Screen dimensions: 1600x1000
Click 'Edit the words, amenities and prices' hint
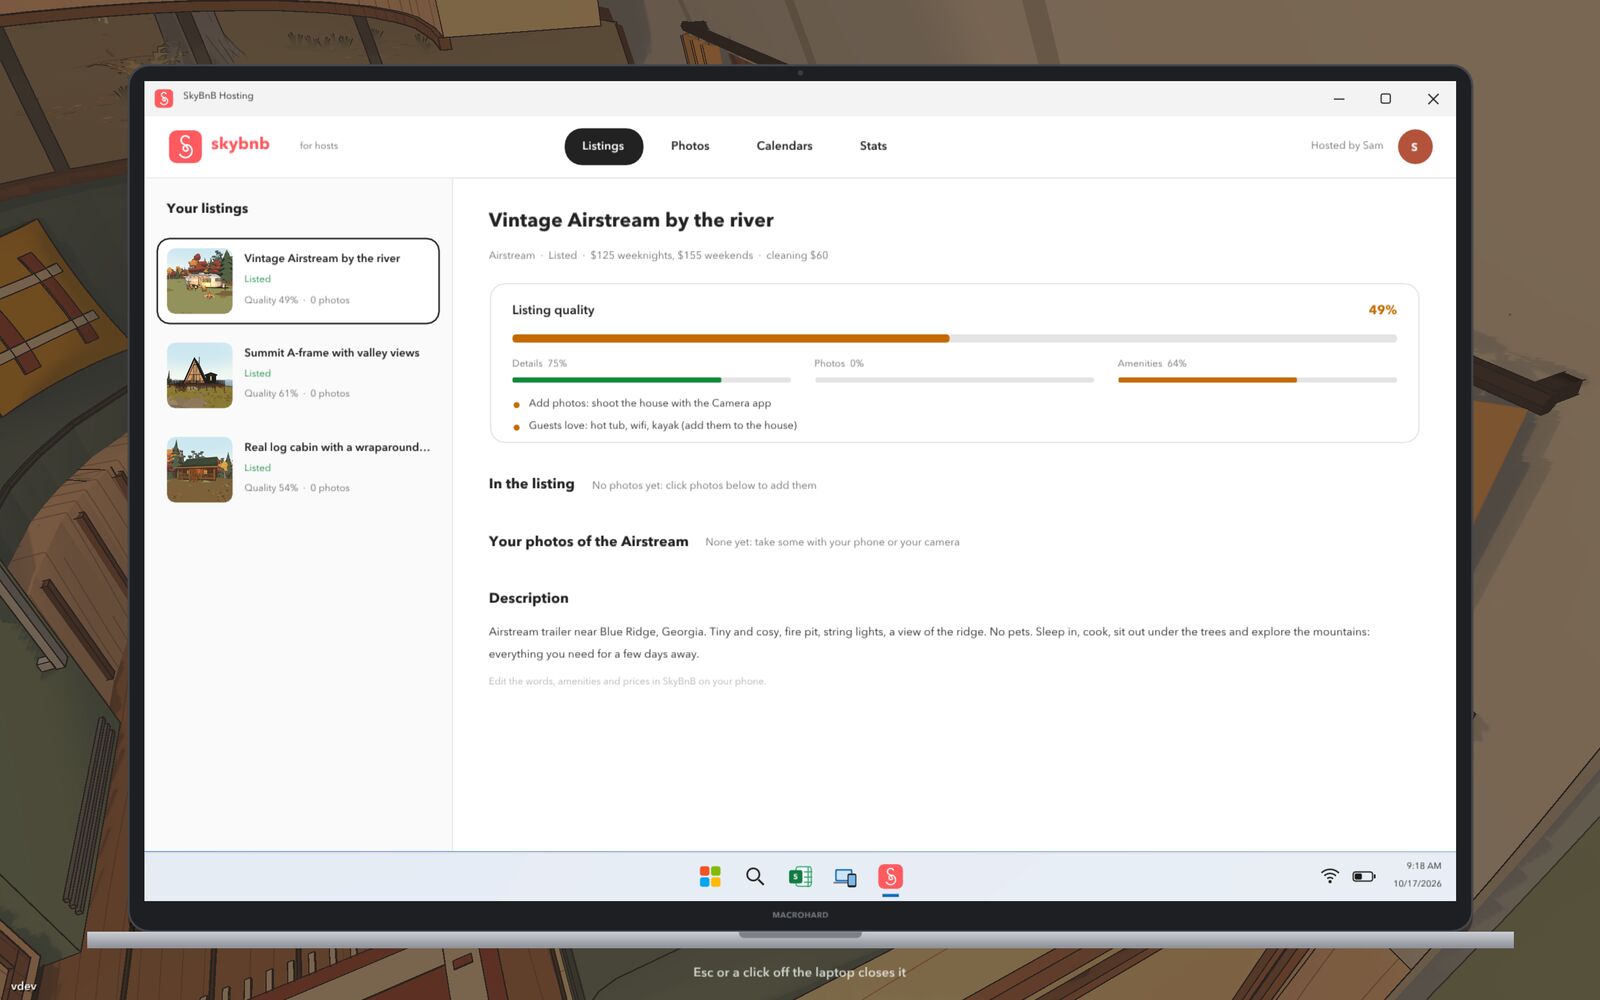point(627,681)
